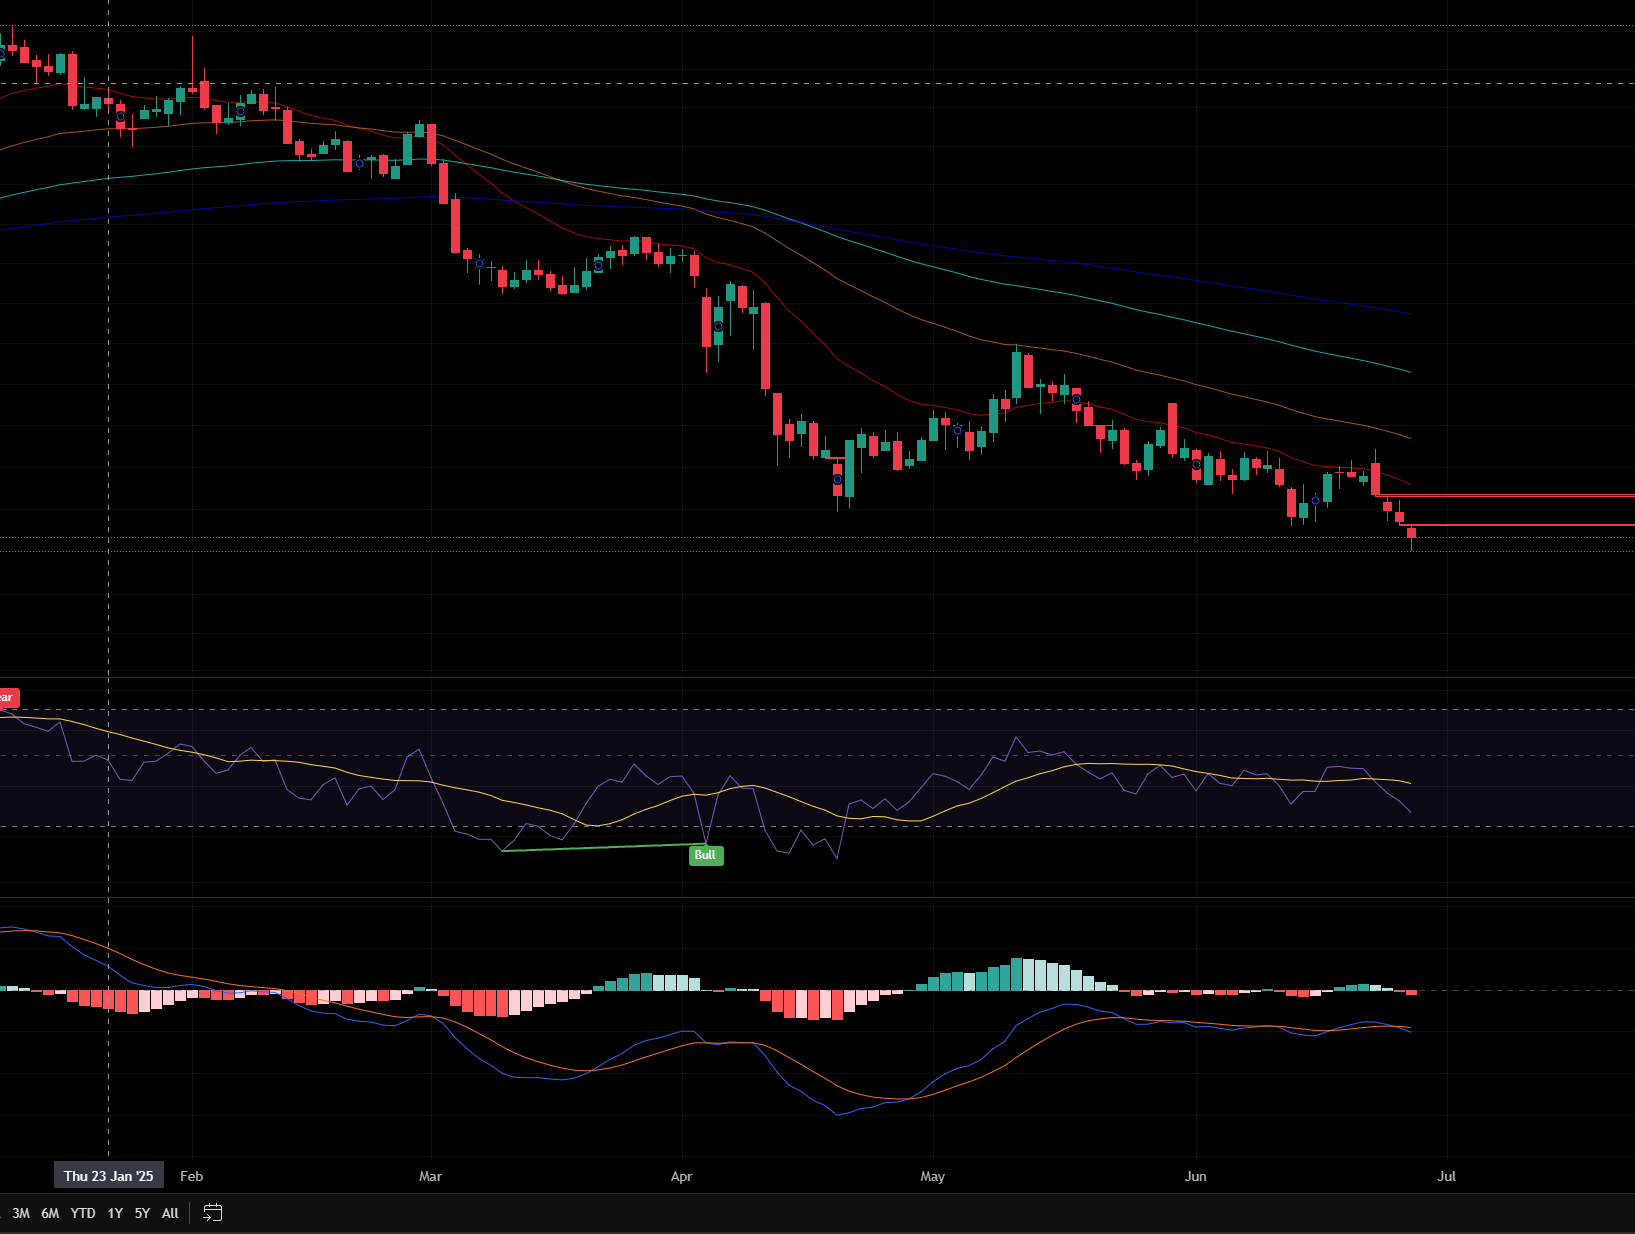Select the 3M time range

coord(21,1213)
